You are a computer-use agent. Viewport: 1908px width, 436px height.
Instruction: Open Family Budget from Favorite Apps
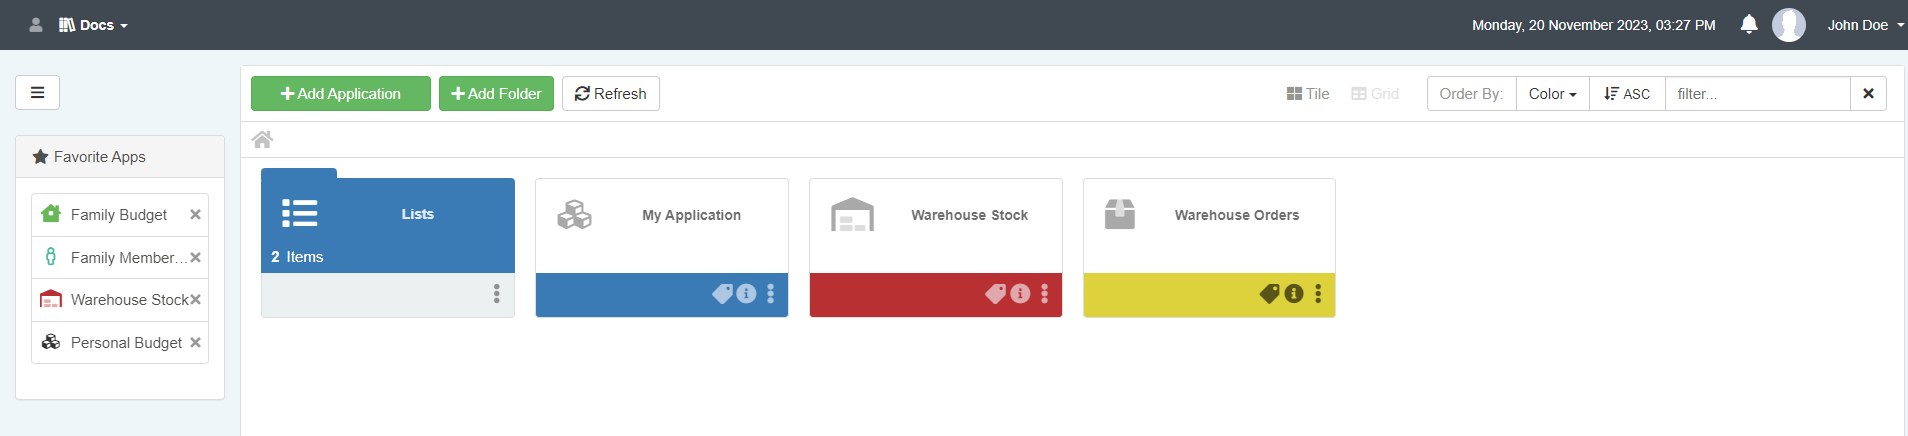[x=118, y=215]
